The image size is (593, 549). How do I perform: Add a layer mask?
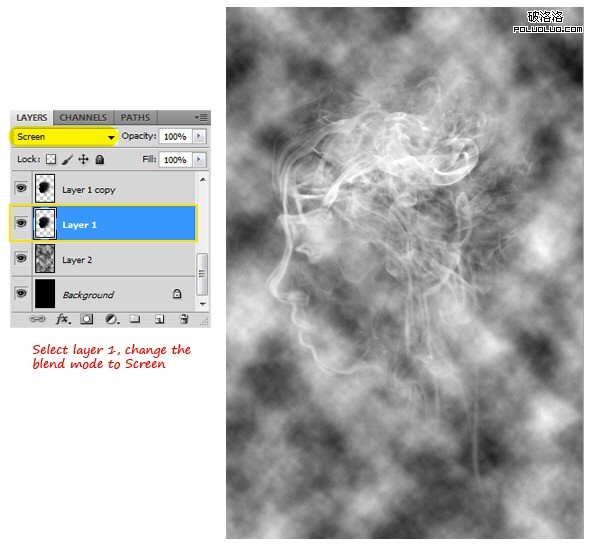click(87, 319)
